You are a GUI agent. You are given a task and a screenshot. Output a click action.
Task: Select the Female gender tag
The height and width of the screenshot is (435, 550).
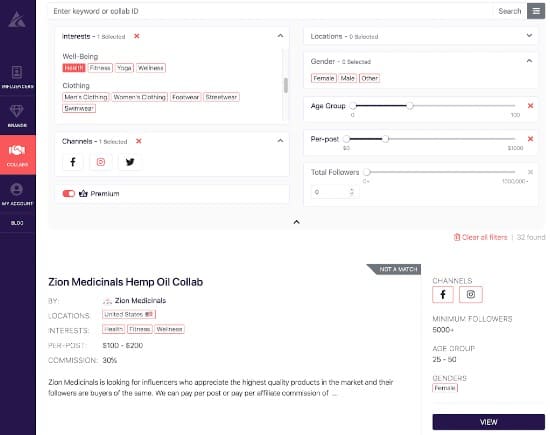point(323,78)
